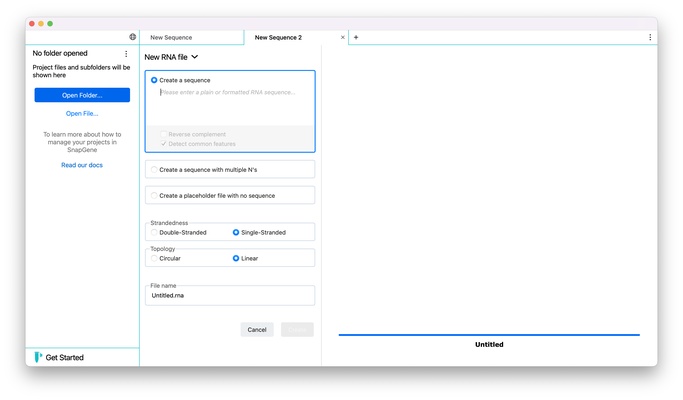Viewport: 683px width, 400px height.
Task: Click the blue sequence line in preview
Action: (x=489, y=335)
